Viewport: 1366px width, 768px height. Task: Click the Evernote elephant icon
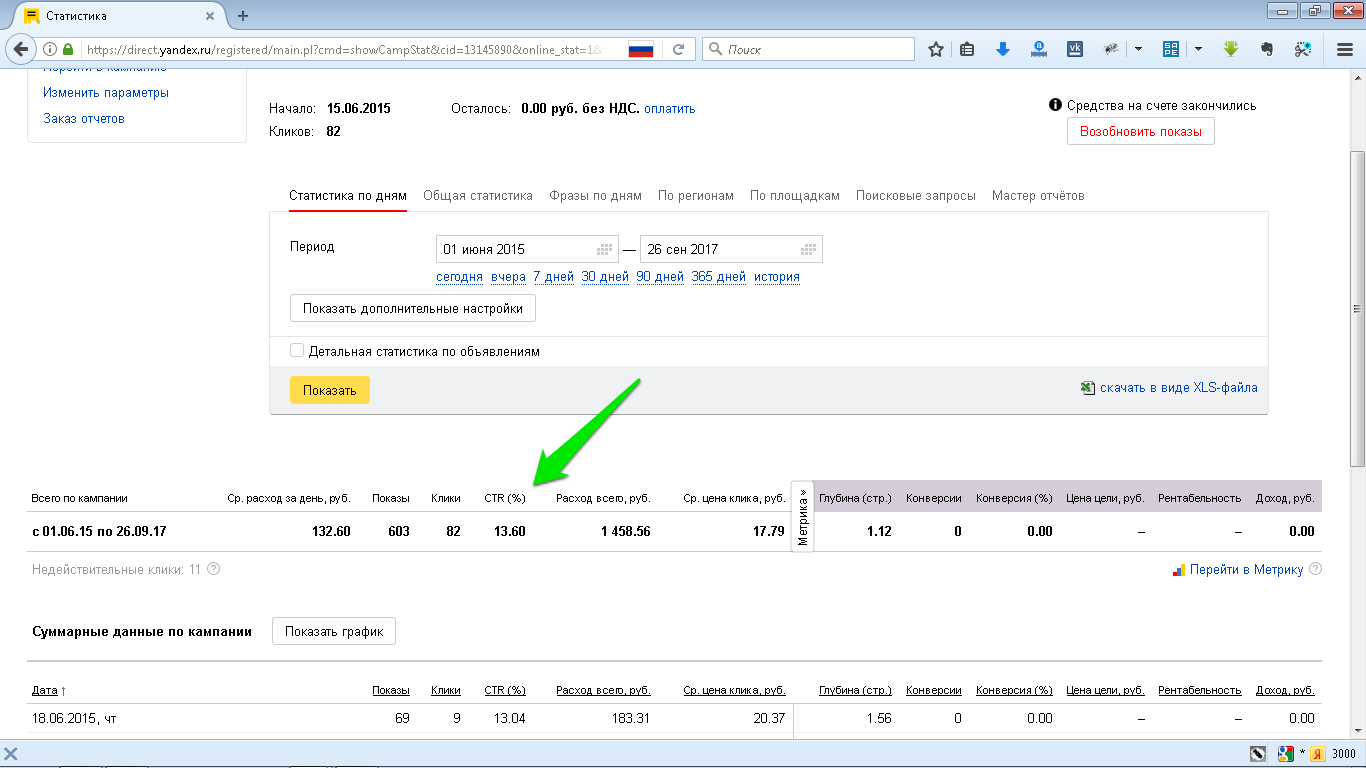click(1267, 49)
